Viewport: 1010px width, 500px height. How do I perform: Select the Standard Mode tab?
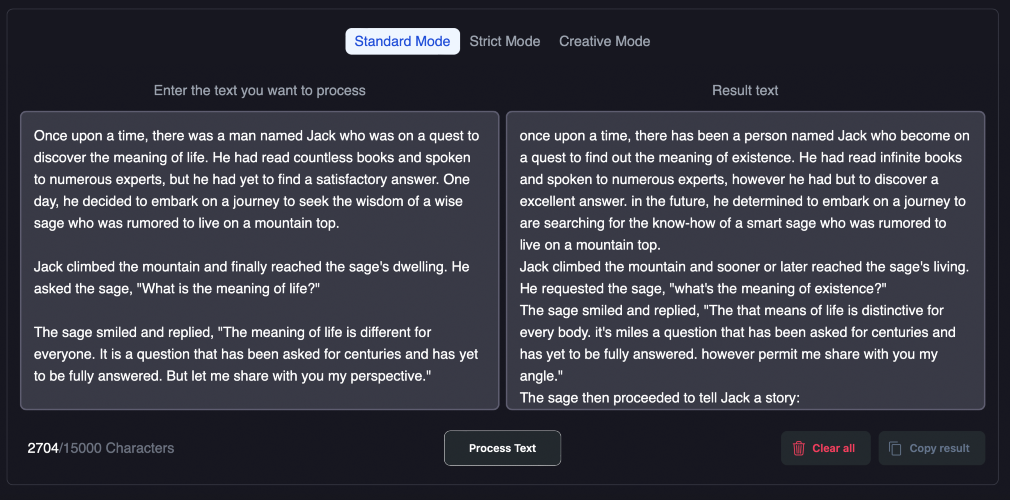[x=403, y=41]
